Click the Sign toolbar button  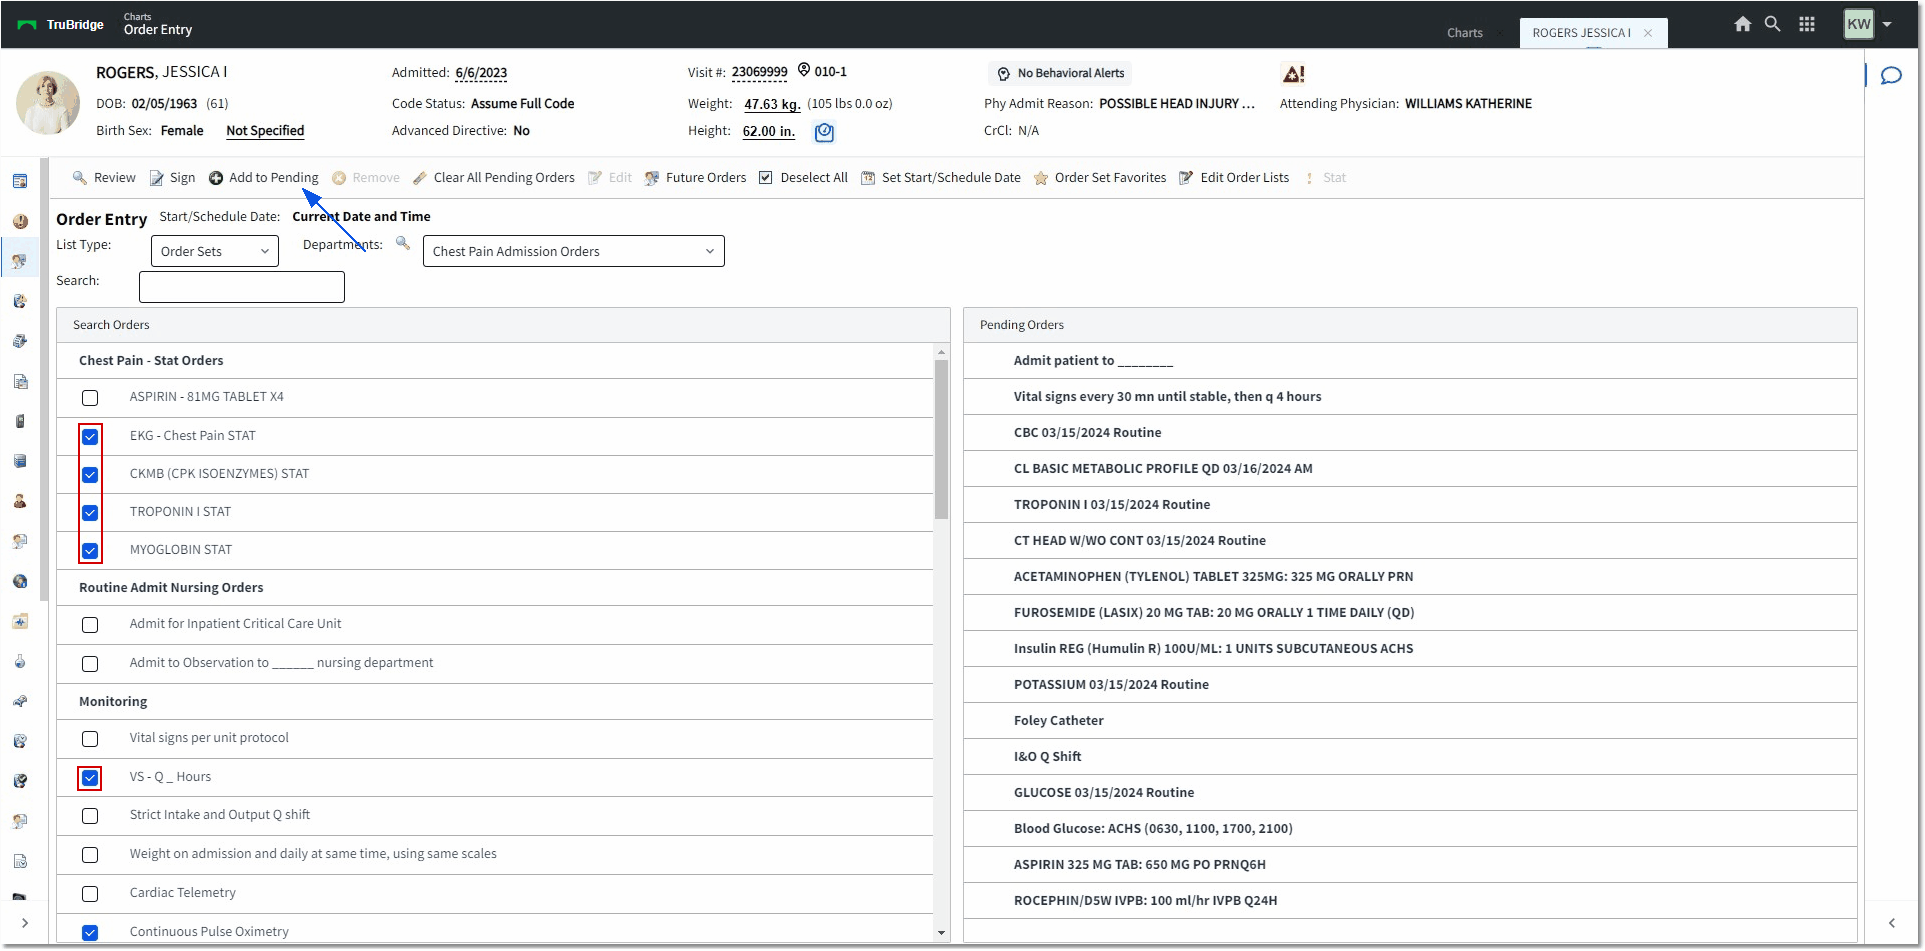pos(172,178)
